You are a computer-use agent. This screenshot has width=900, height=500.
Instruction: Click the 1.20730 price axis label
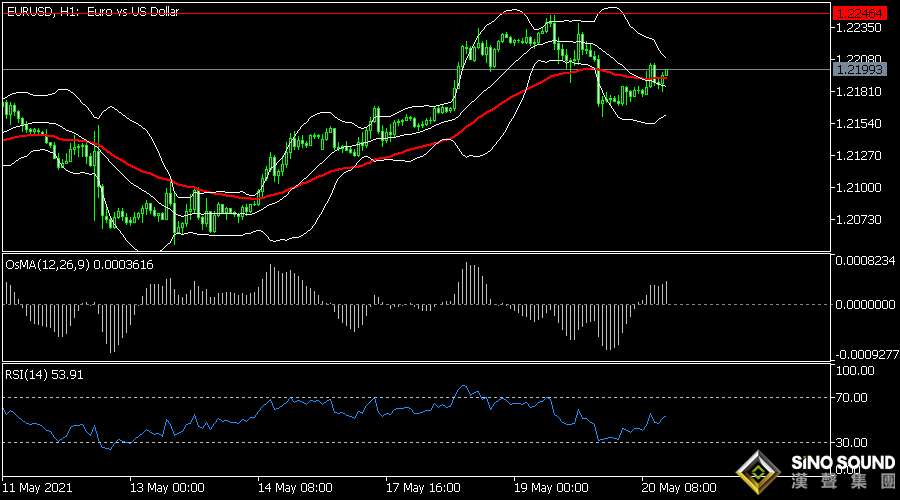click(858, 220)
